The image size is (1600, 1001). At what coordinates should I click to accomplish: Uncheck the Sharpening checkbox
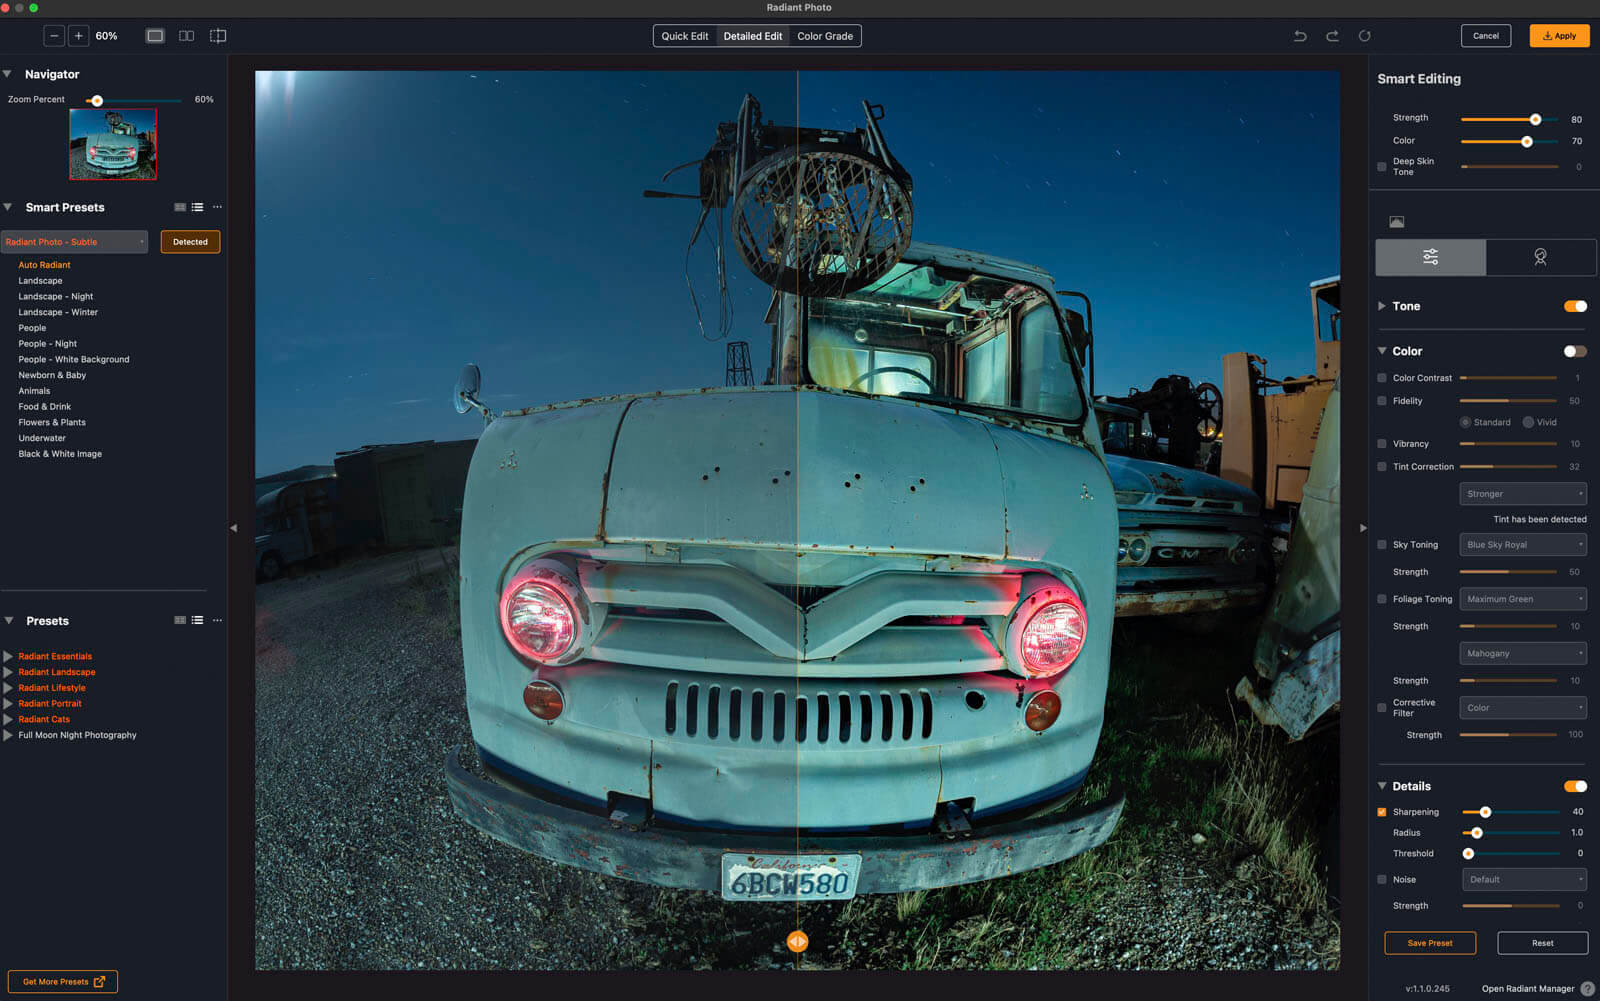coord(1382,812)
